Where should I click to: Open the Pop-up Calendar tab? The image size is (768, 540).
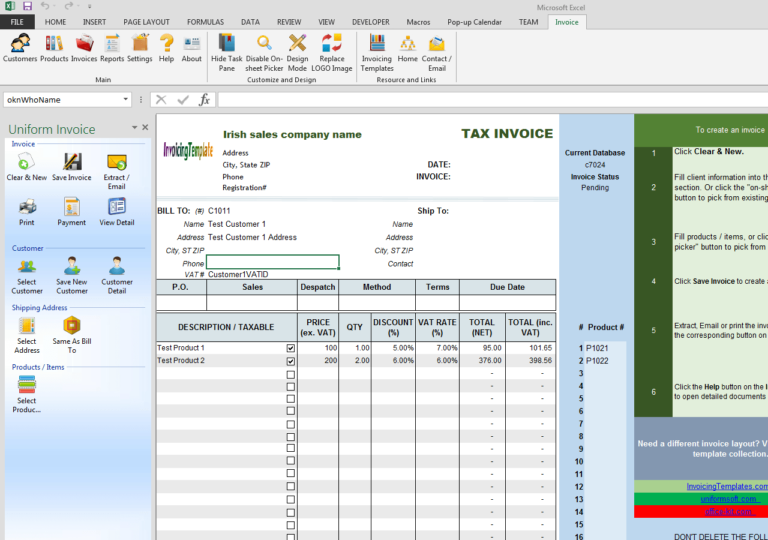tap(475, 21)
